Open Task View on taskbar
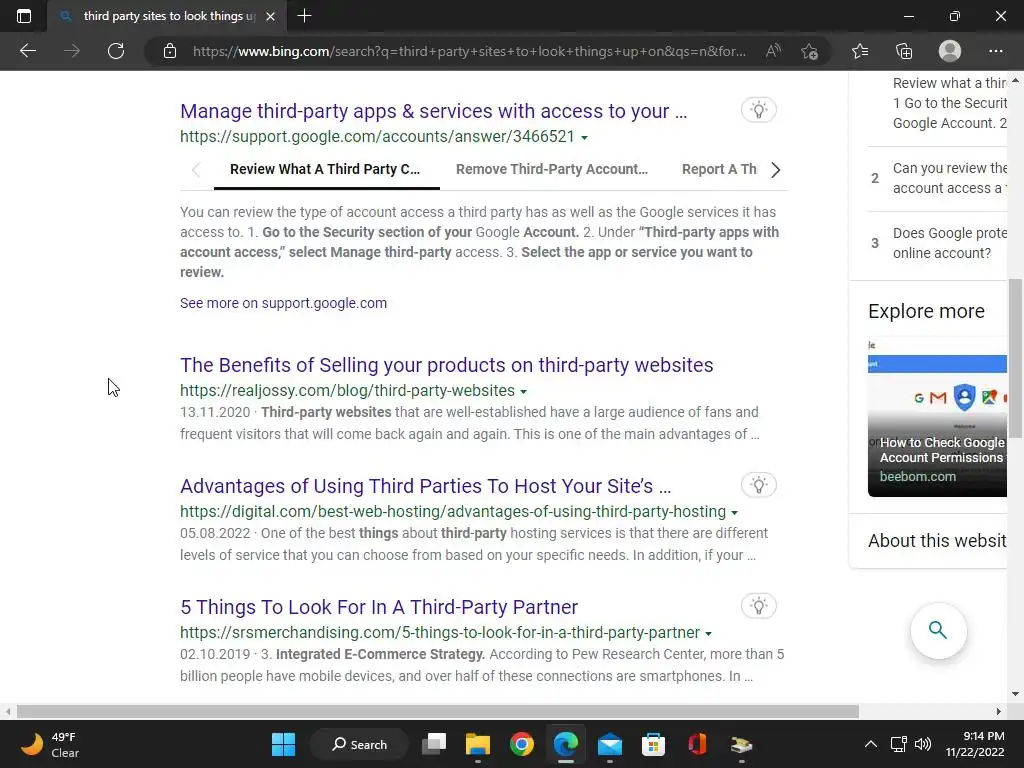1024x768 pixels. 434,744
